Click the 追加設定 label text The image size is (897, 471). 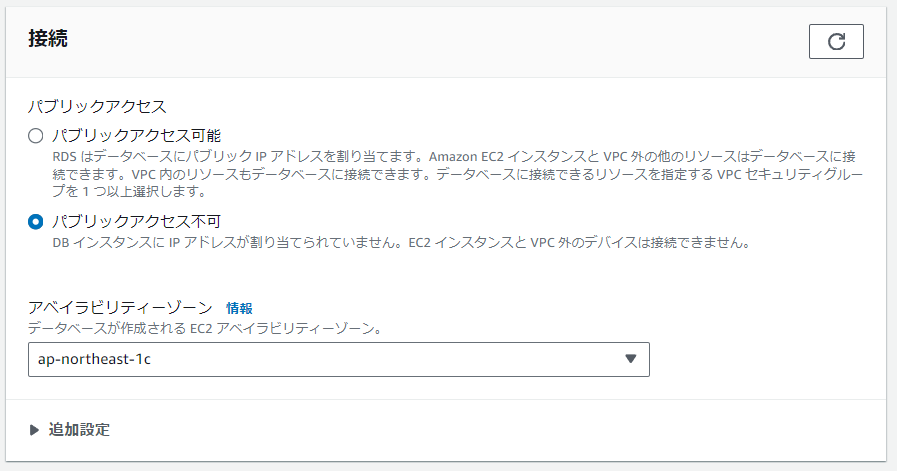click(79, 430)
